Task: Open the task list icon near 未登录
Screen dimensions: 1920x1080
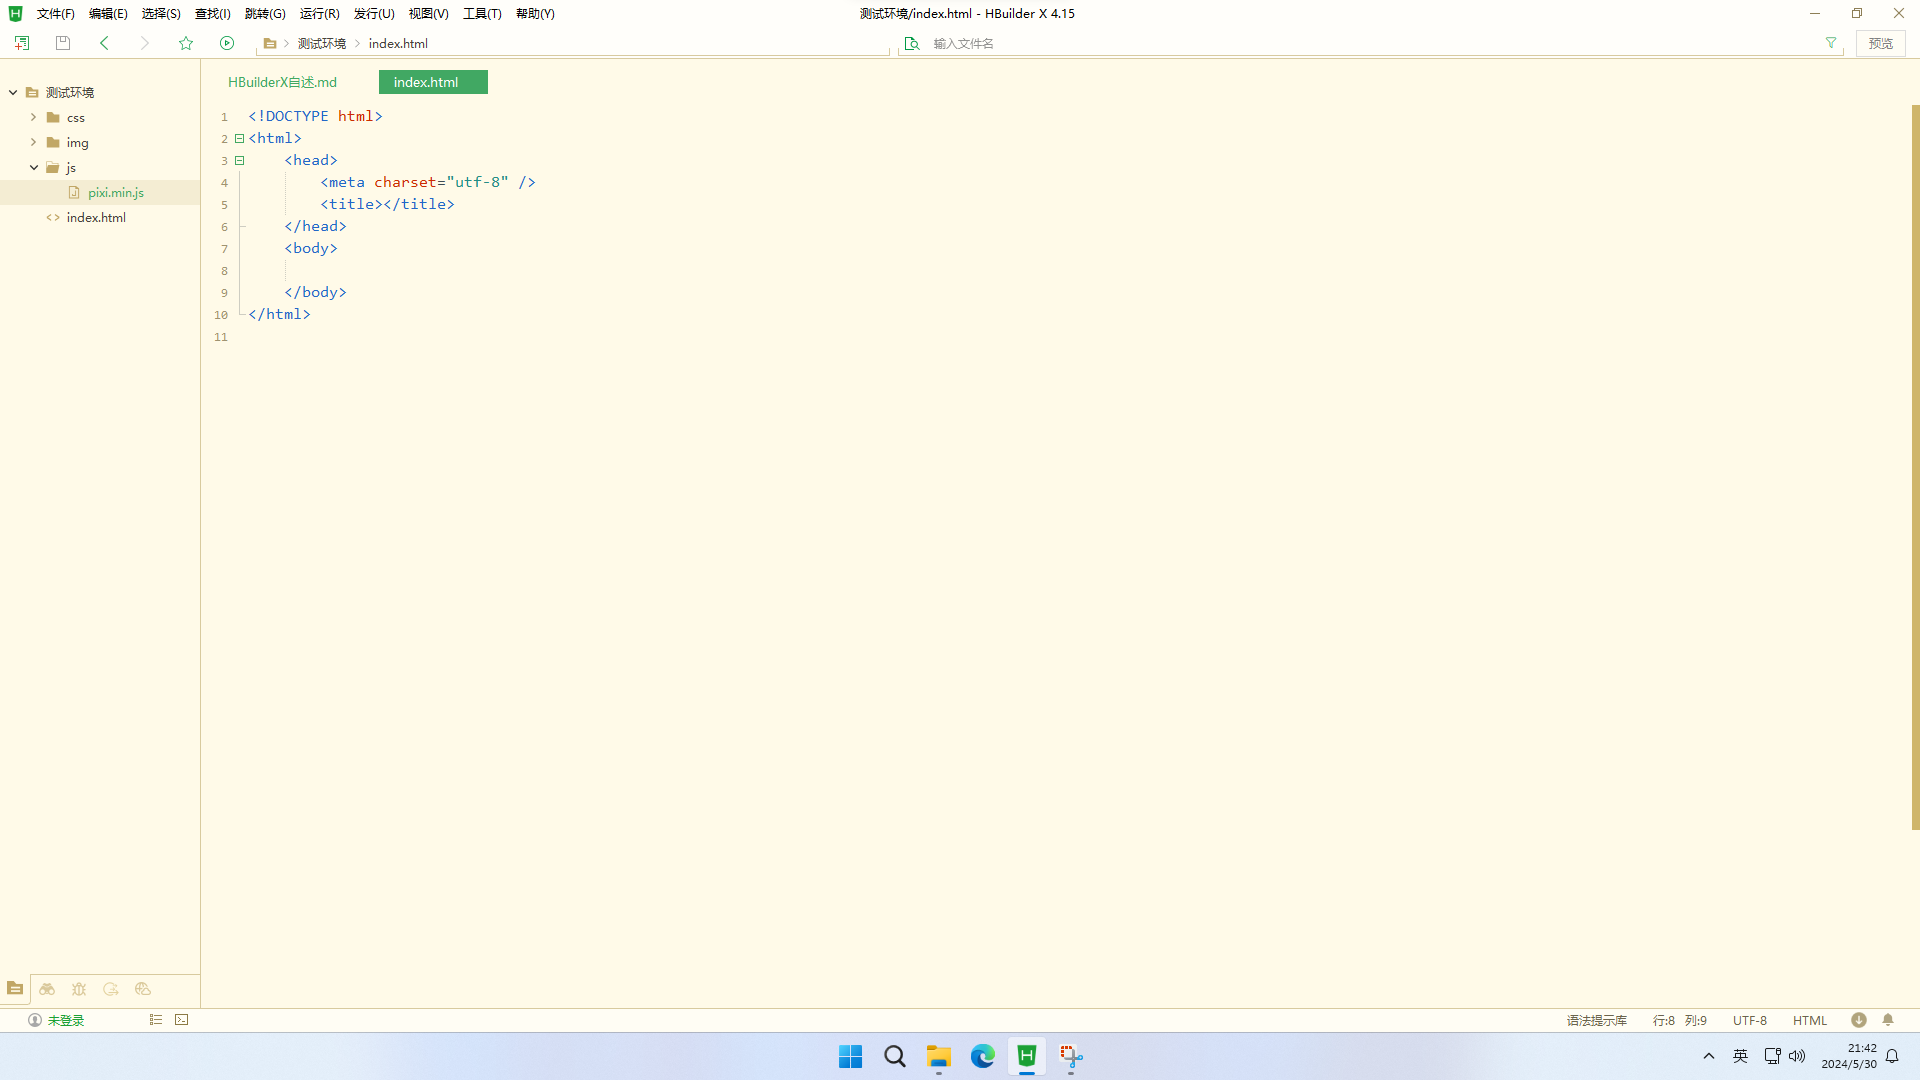Action: [155, 1019]
